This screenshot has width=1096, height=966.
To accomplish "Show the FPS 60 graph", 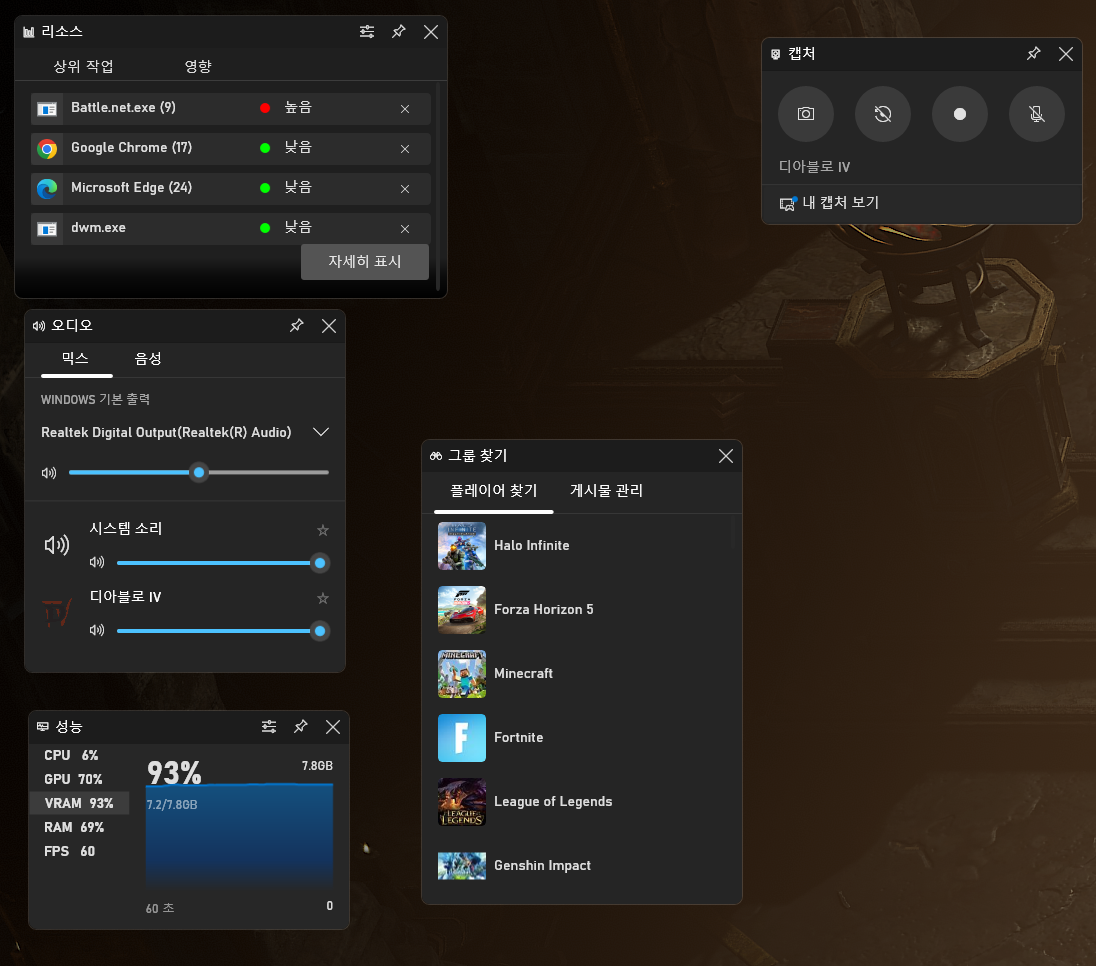I will pos(79,851).
